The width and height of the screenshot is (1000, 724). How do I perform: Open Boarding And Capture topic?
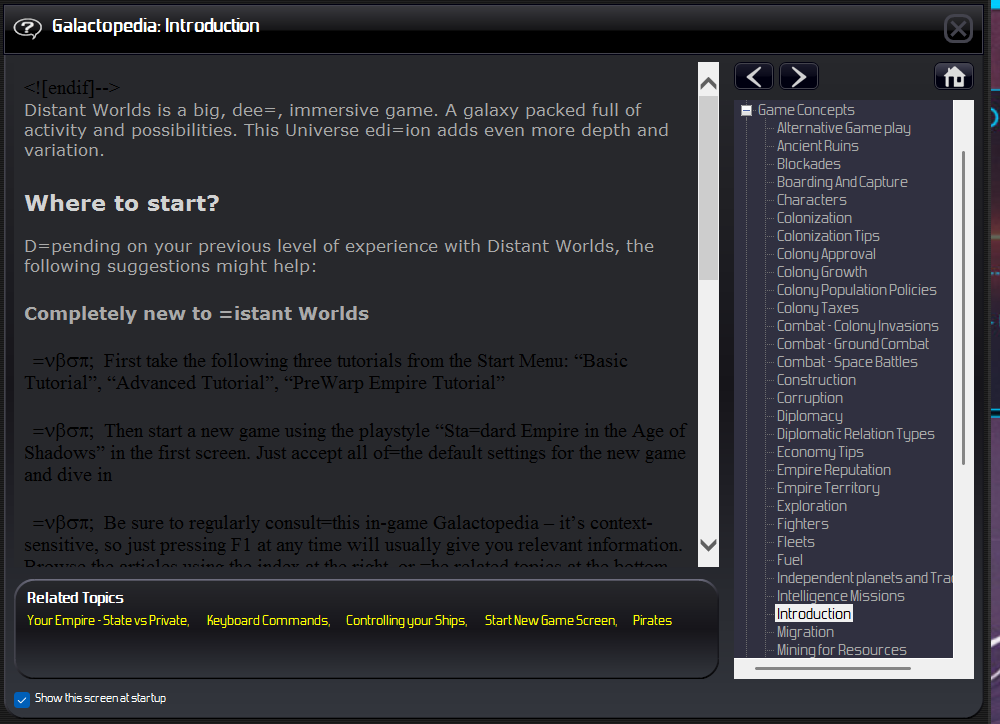point(842,182)
